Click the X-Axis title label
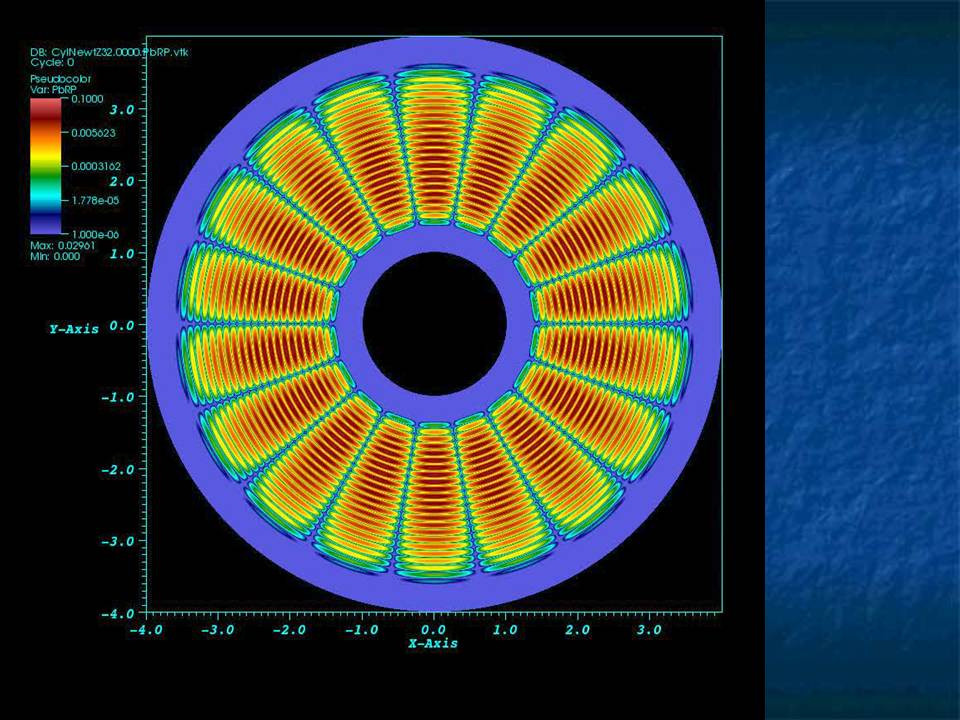 432,643
